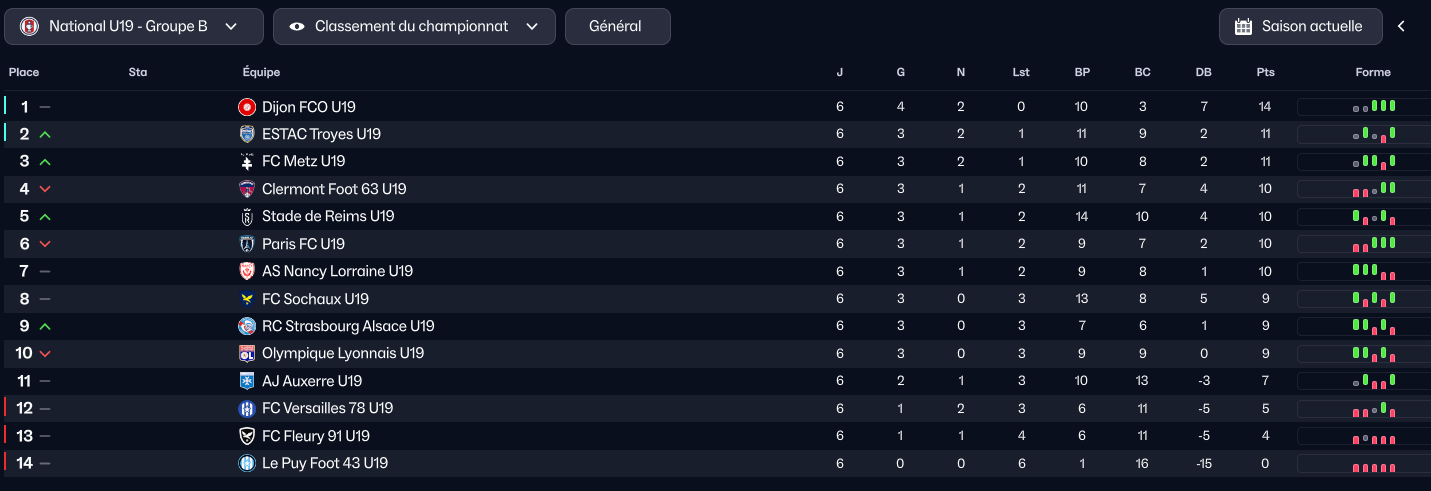The width and height of the screenshot is (1431, 491).
Task: Click the Le Puy Foot 43 U19 logo
Action: tap(247, 463)
